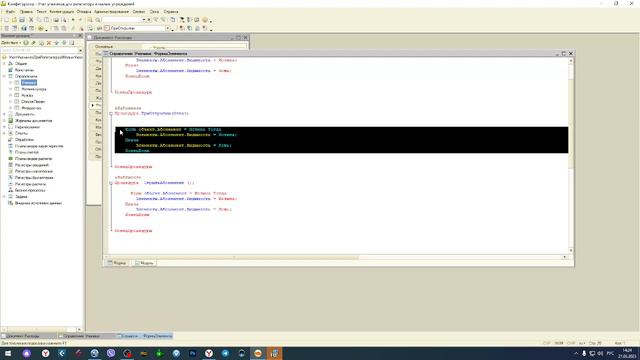Open Viber from the taskbar

[x=111, y=353]
